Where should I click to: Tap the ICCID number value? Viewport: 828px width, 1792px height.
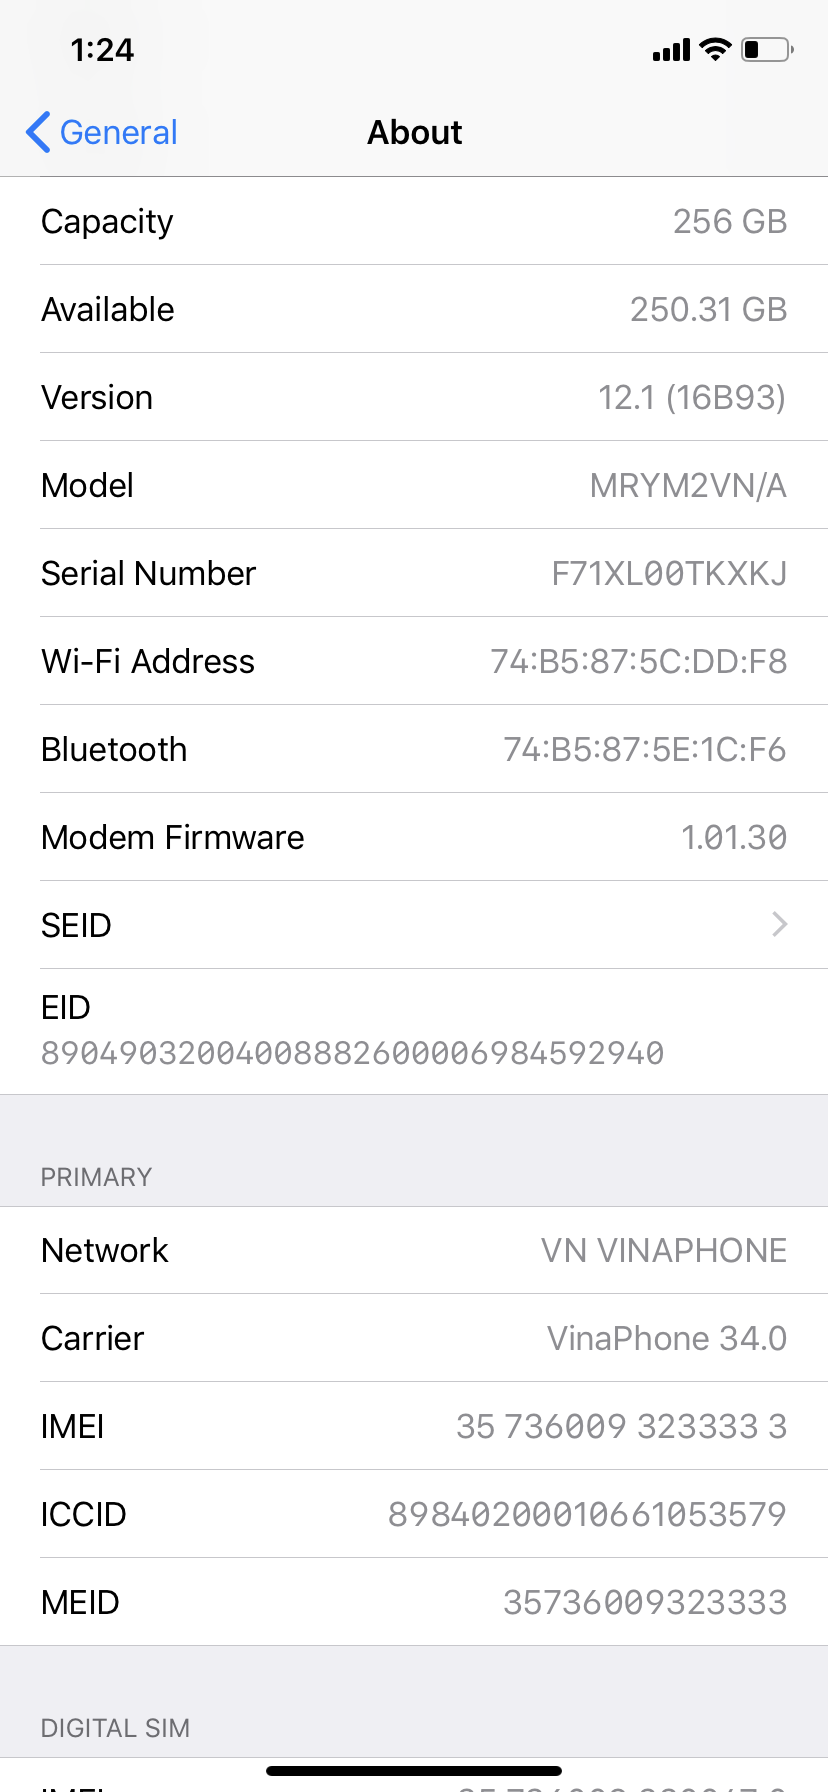(587, 1514)
